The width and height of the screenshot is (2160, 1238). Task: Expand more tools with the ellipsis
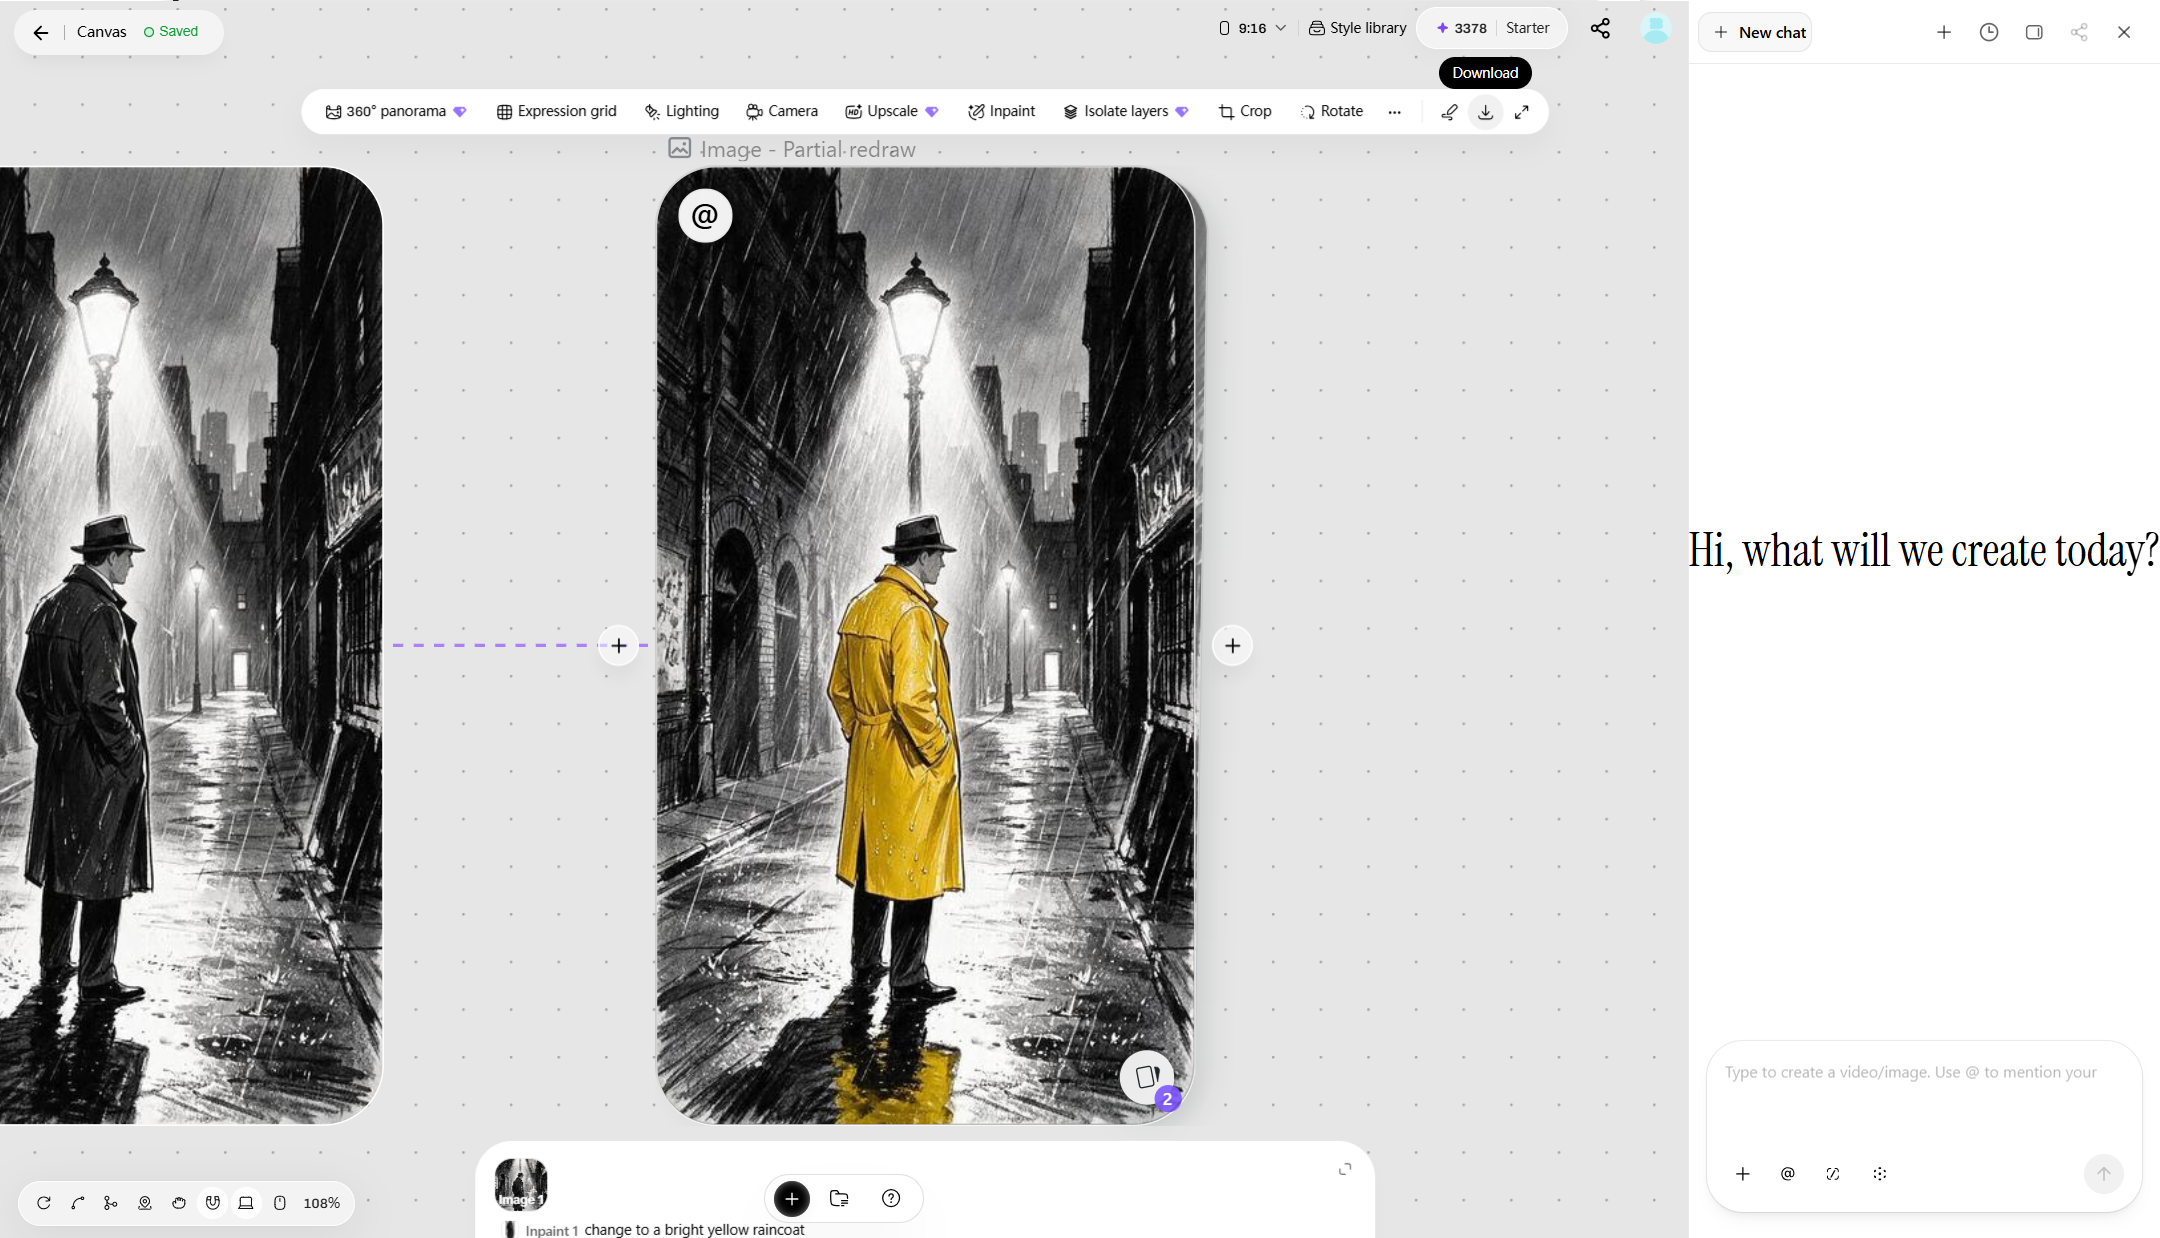pyautogui.click(x=1395, y=112)
